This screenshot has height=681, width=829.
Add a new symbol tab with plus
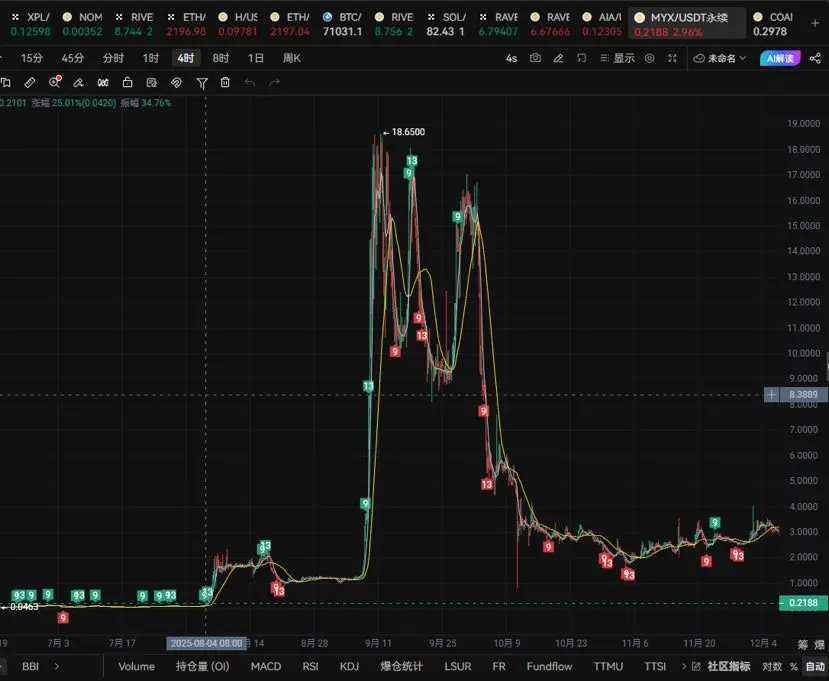(815, 24)
